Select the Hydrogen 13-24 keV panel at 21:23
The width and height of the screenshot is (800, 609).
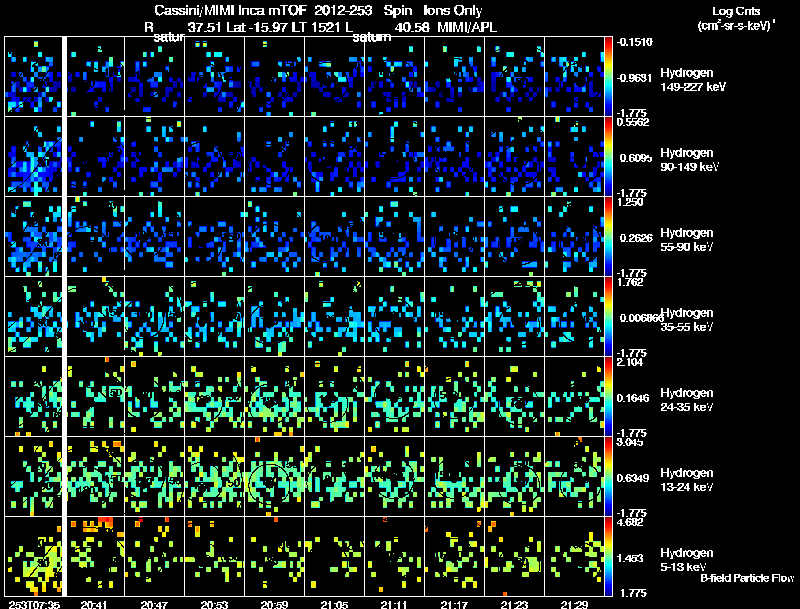514,476
